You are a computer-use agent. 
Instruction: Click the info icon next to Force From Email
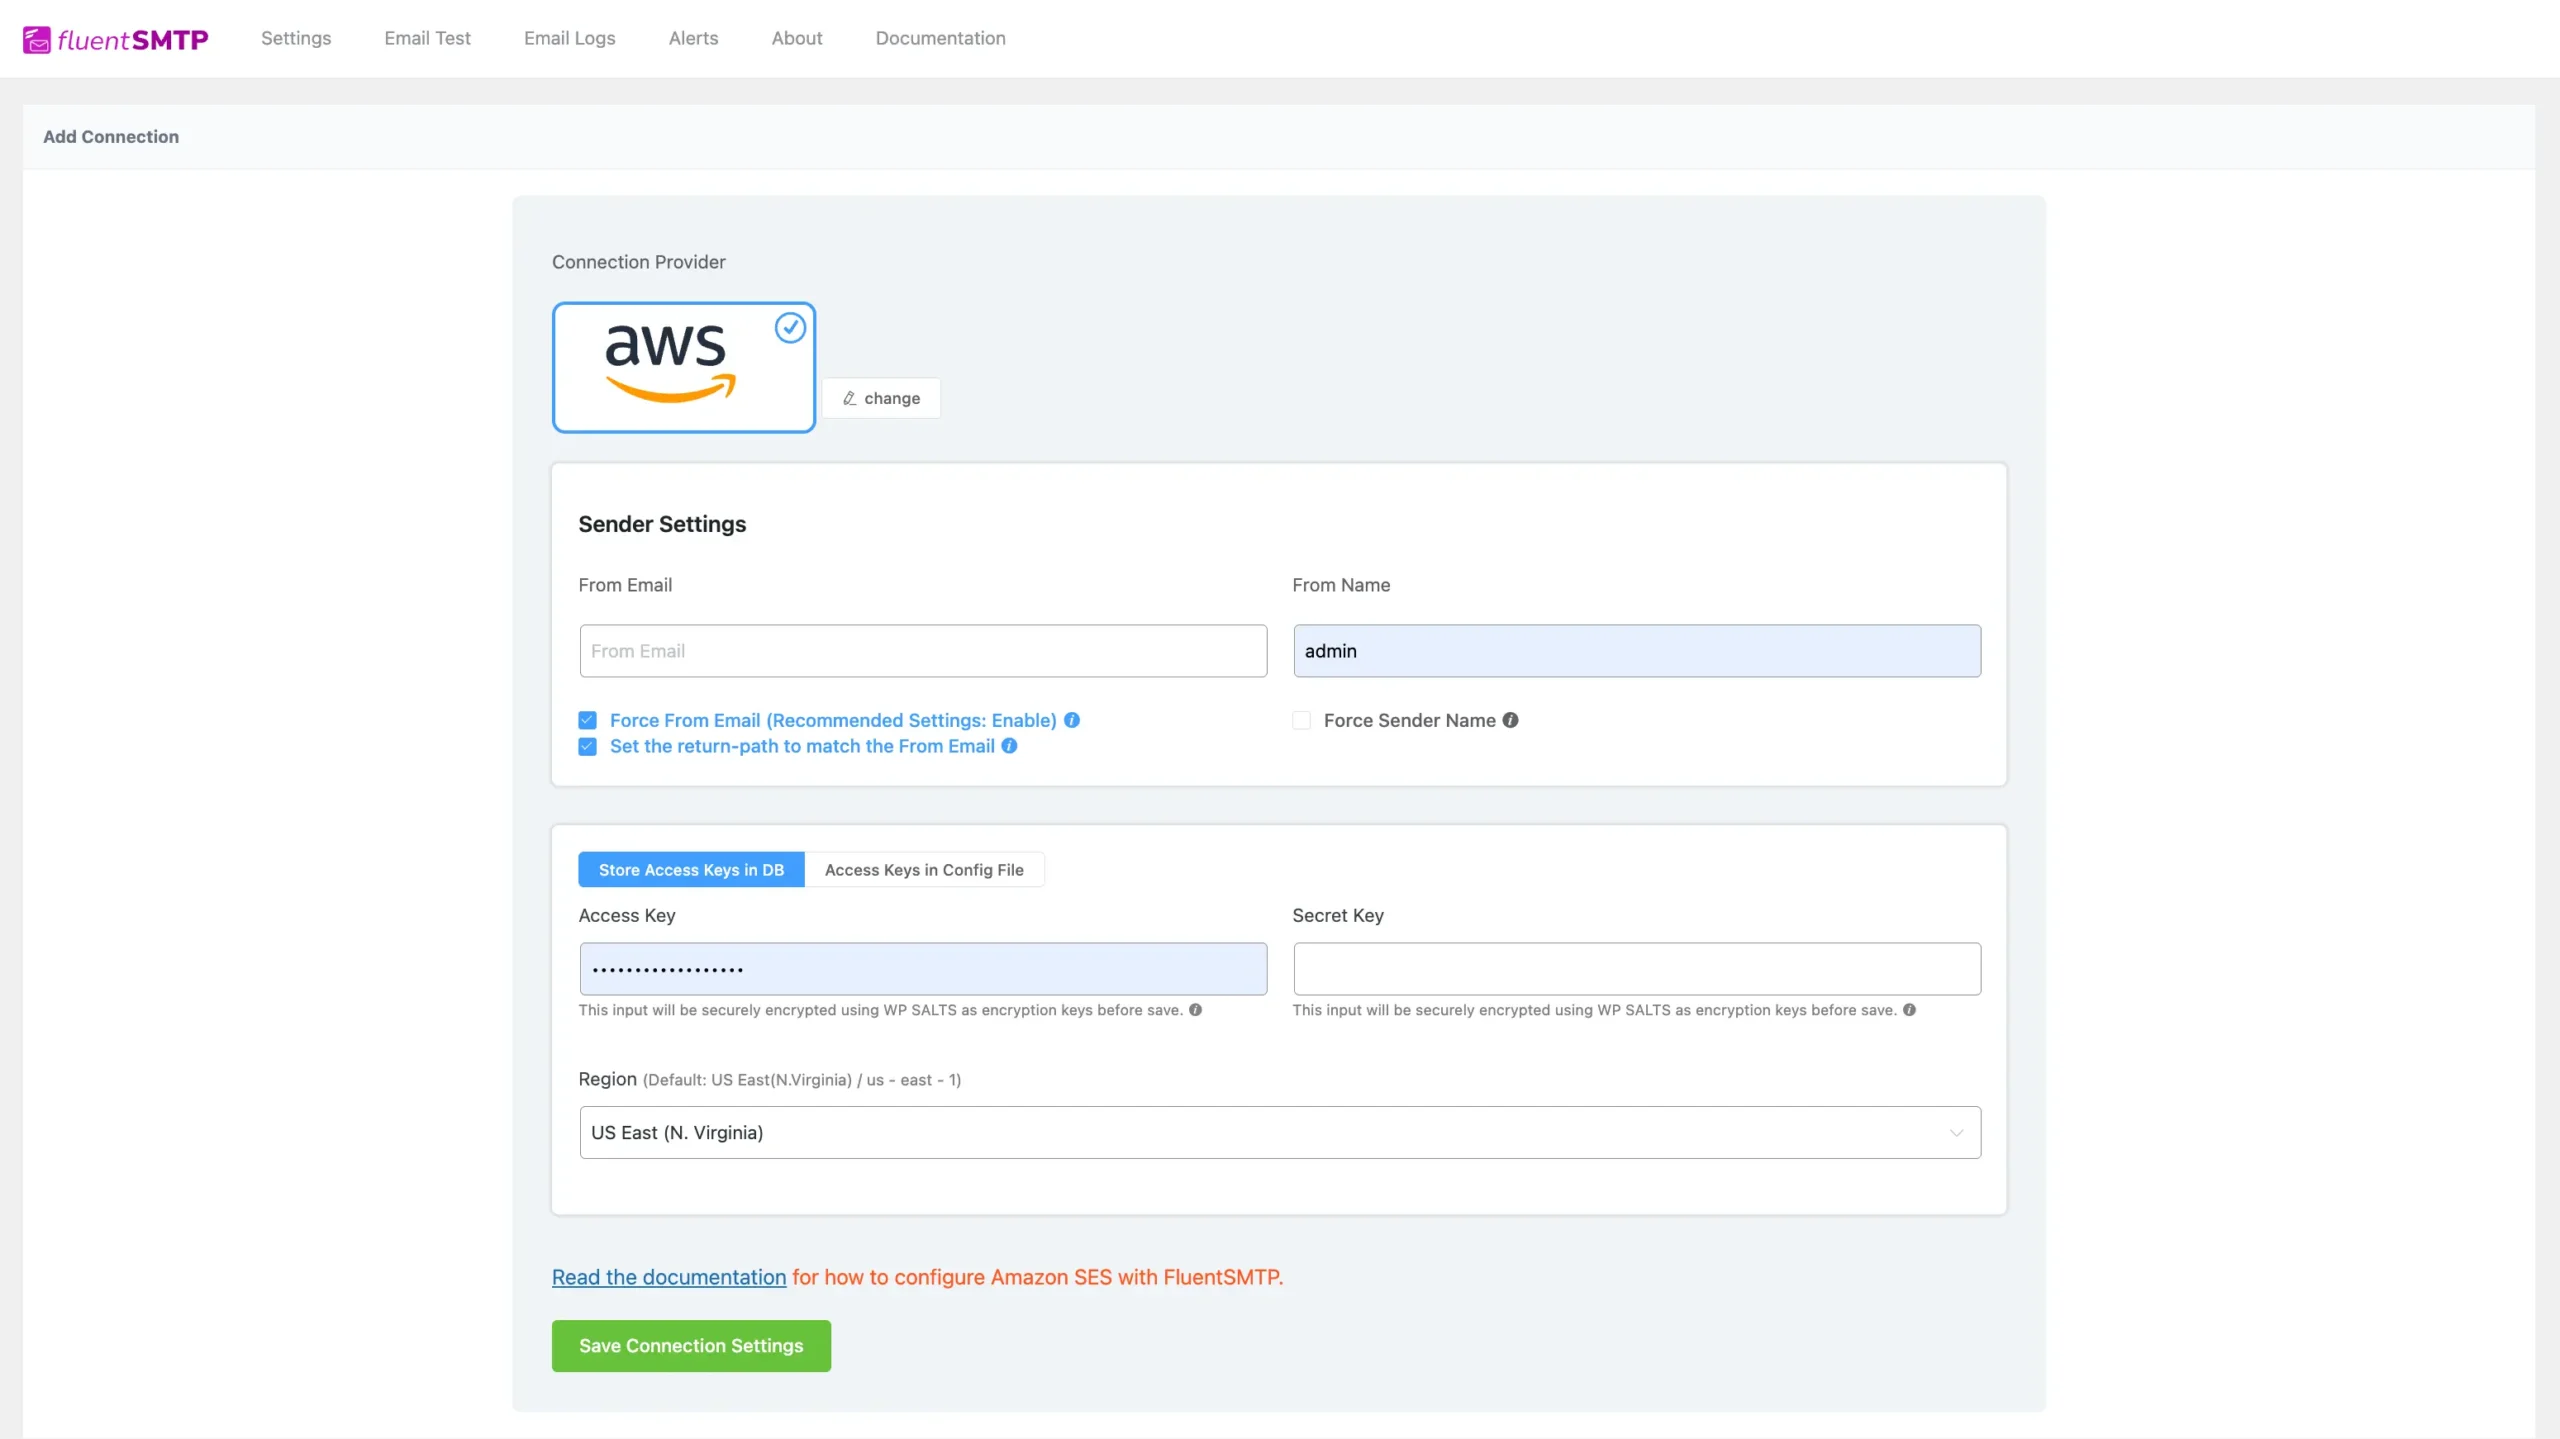tap(1072, 720)
